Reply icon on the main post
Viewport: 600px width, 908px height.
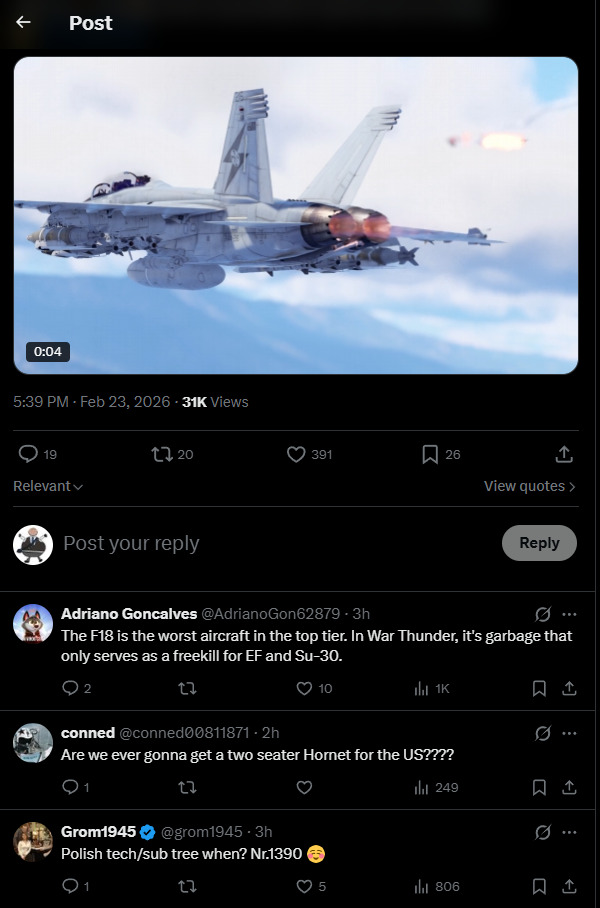tap(29, 454)
